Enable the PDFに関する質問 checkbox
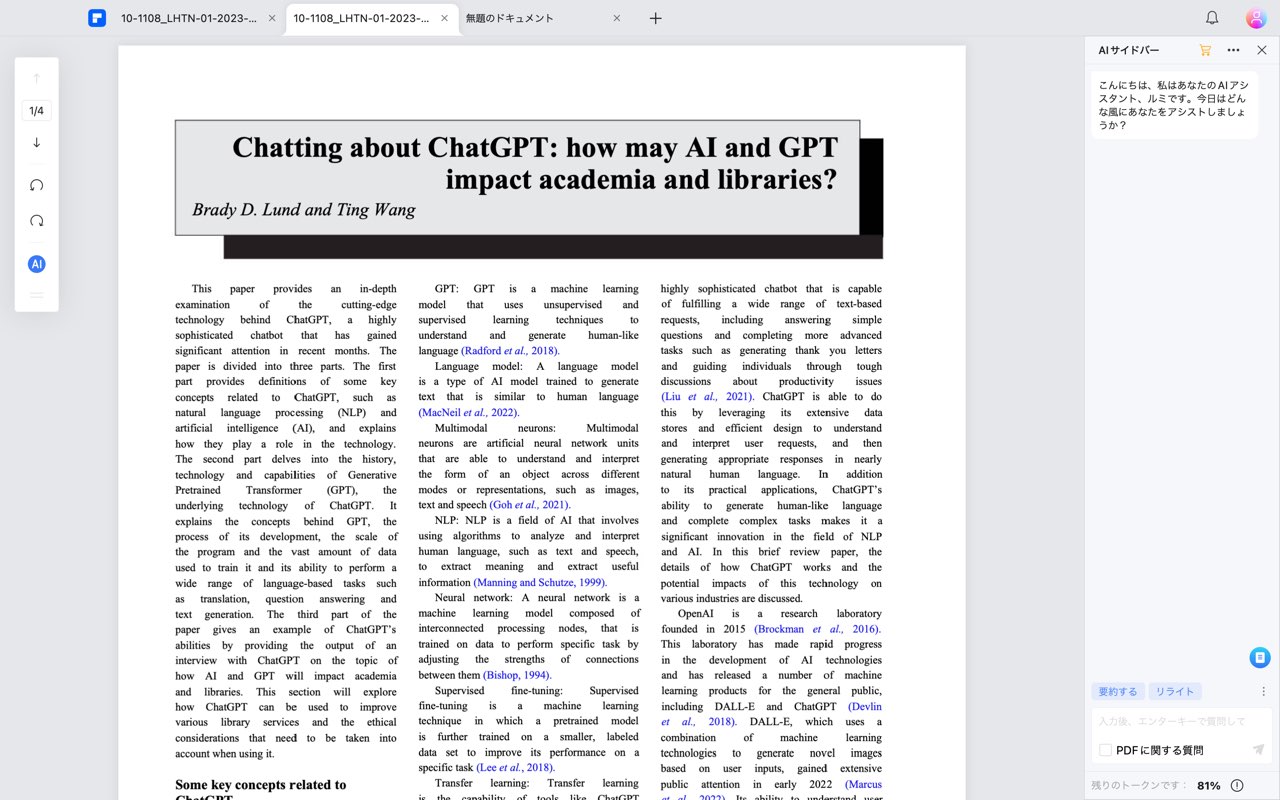The height and width of the screenshot is (800, 1280). tap(1105, 750)
